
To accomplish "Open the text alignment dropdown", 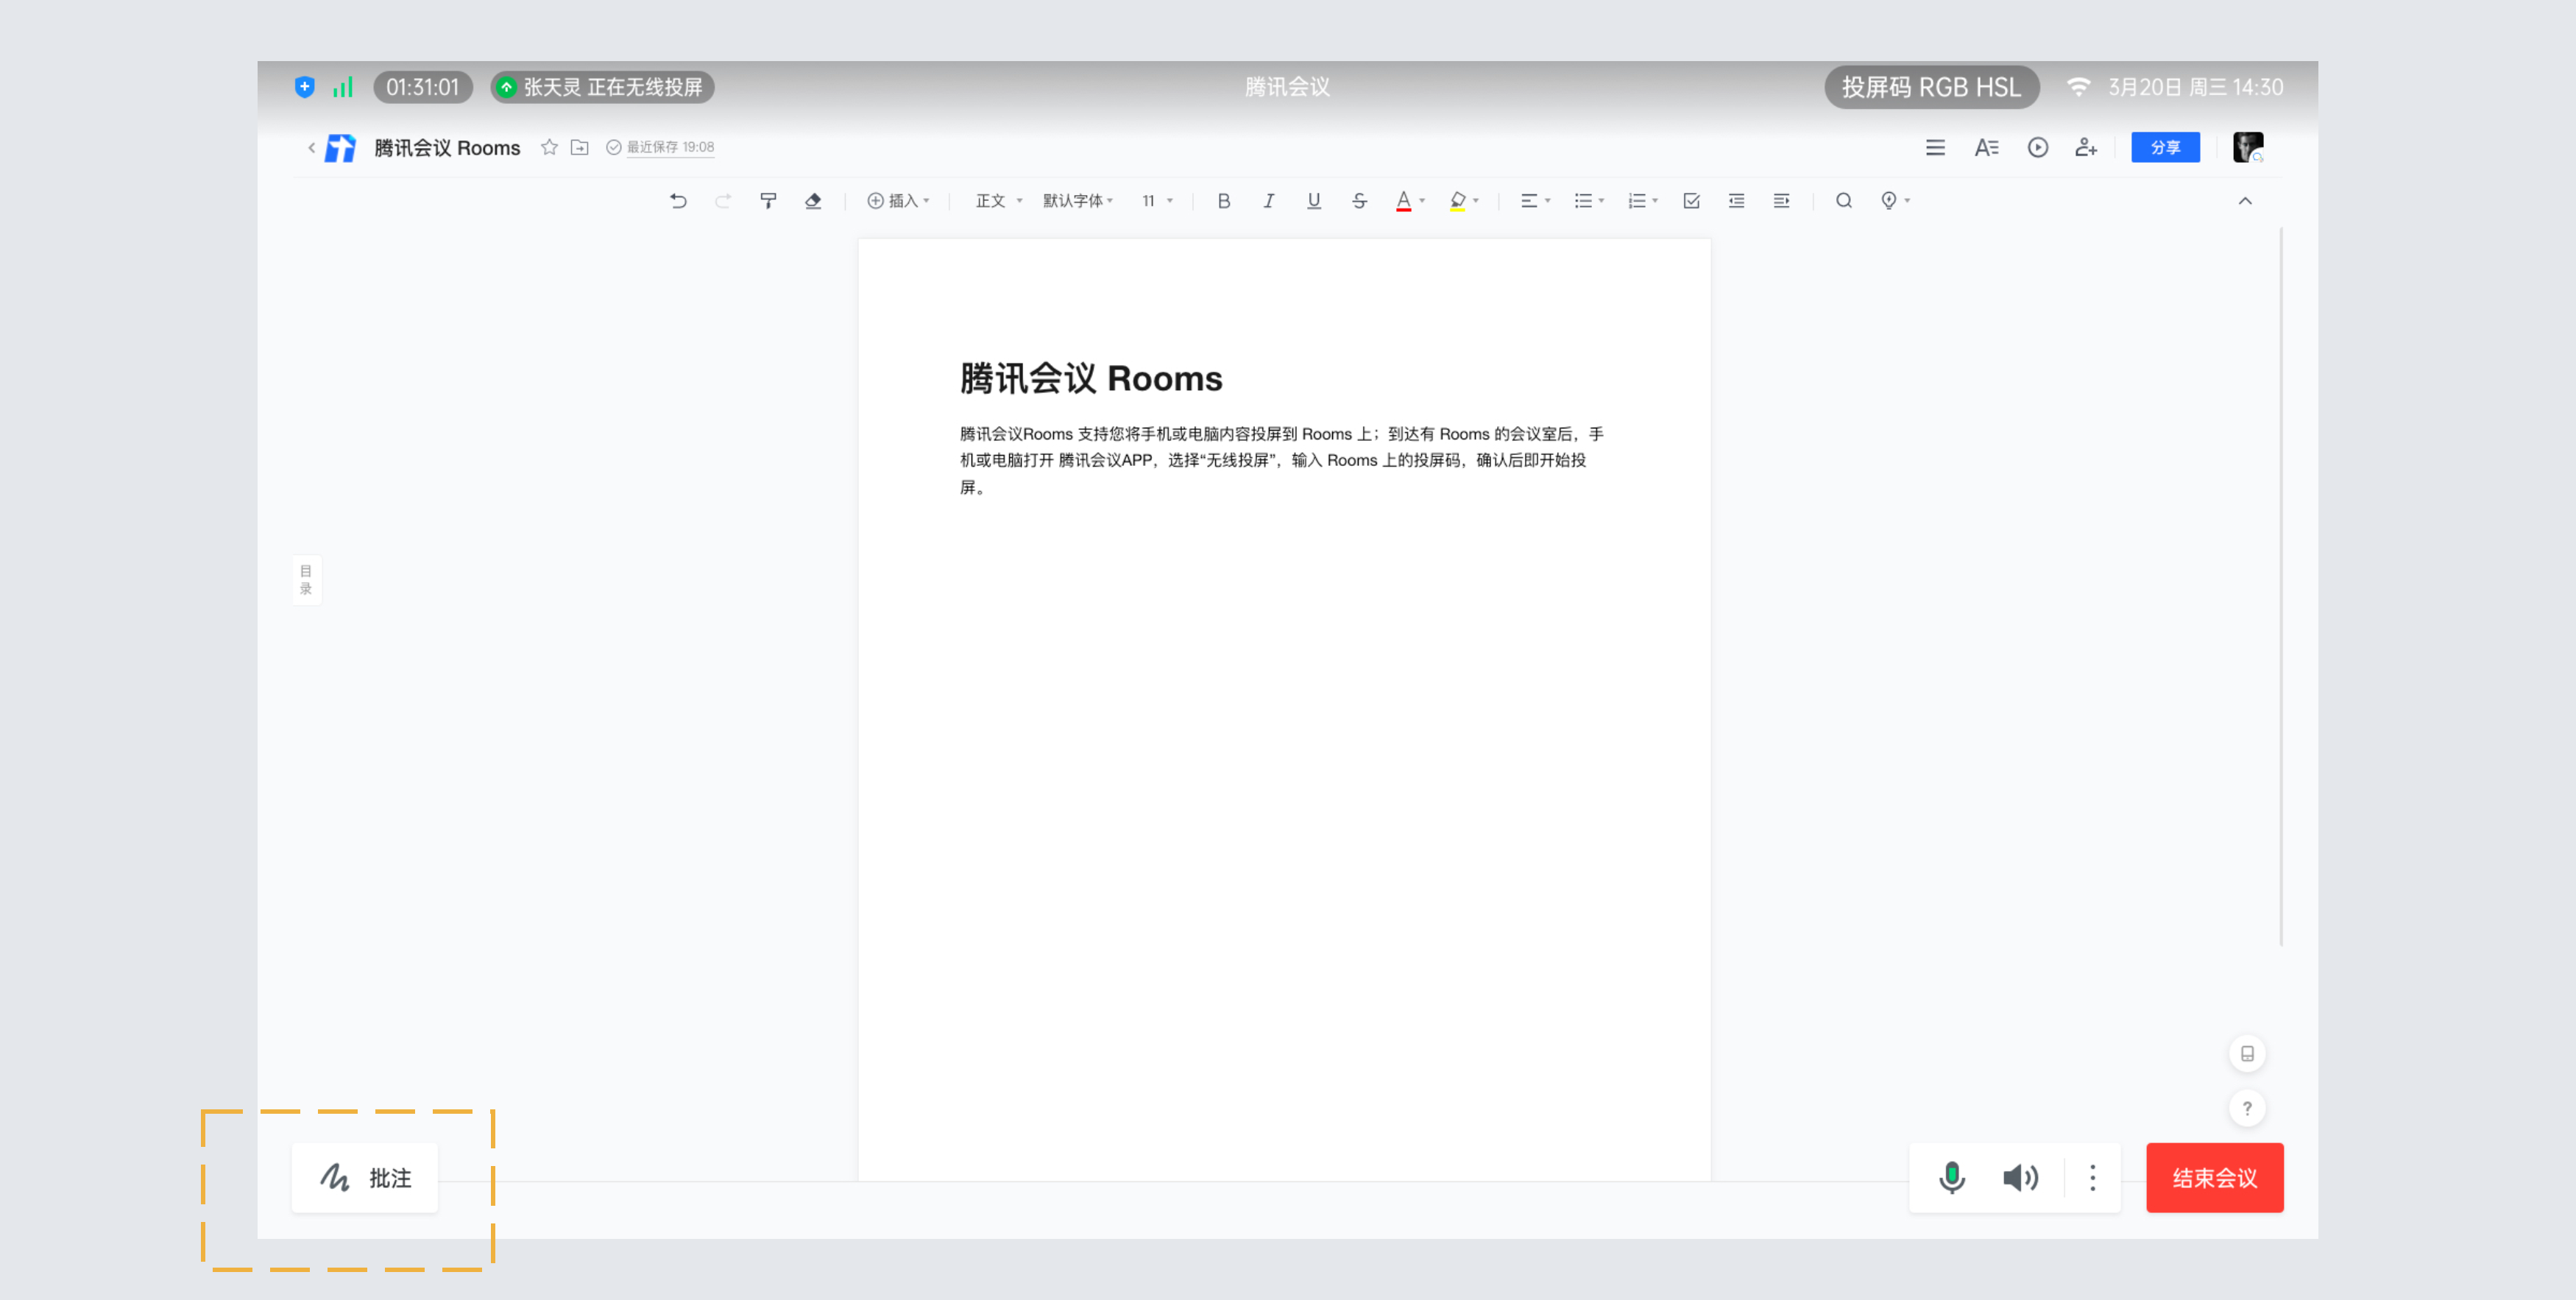I will [1535, 201].
